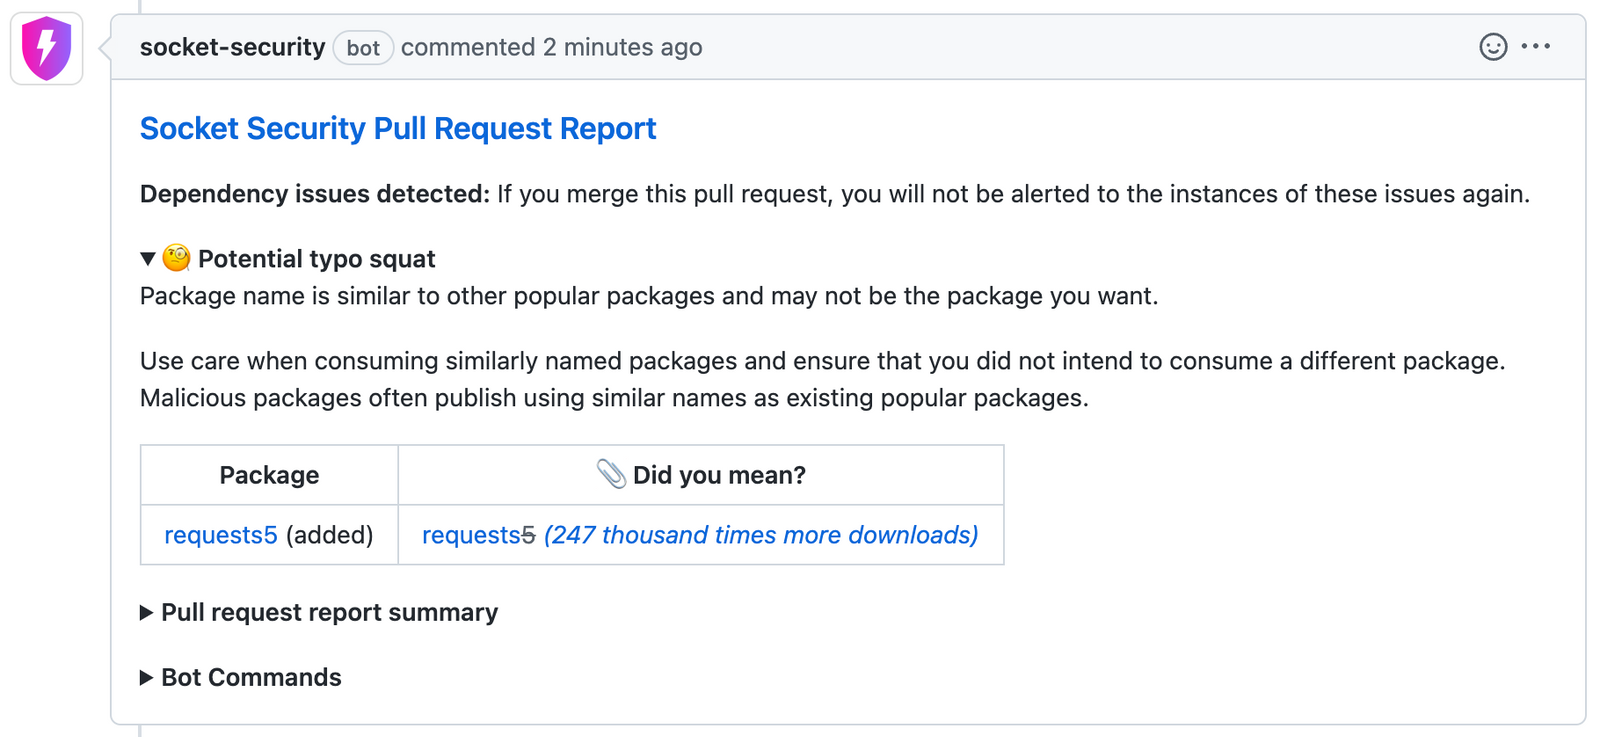This screenshot has width=1600, height=737.
Task: Click the "Did you mean?" column header
Action: tap(719, 475)
